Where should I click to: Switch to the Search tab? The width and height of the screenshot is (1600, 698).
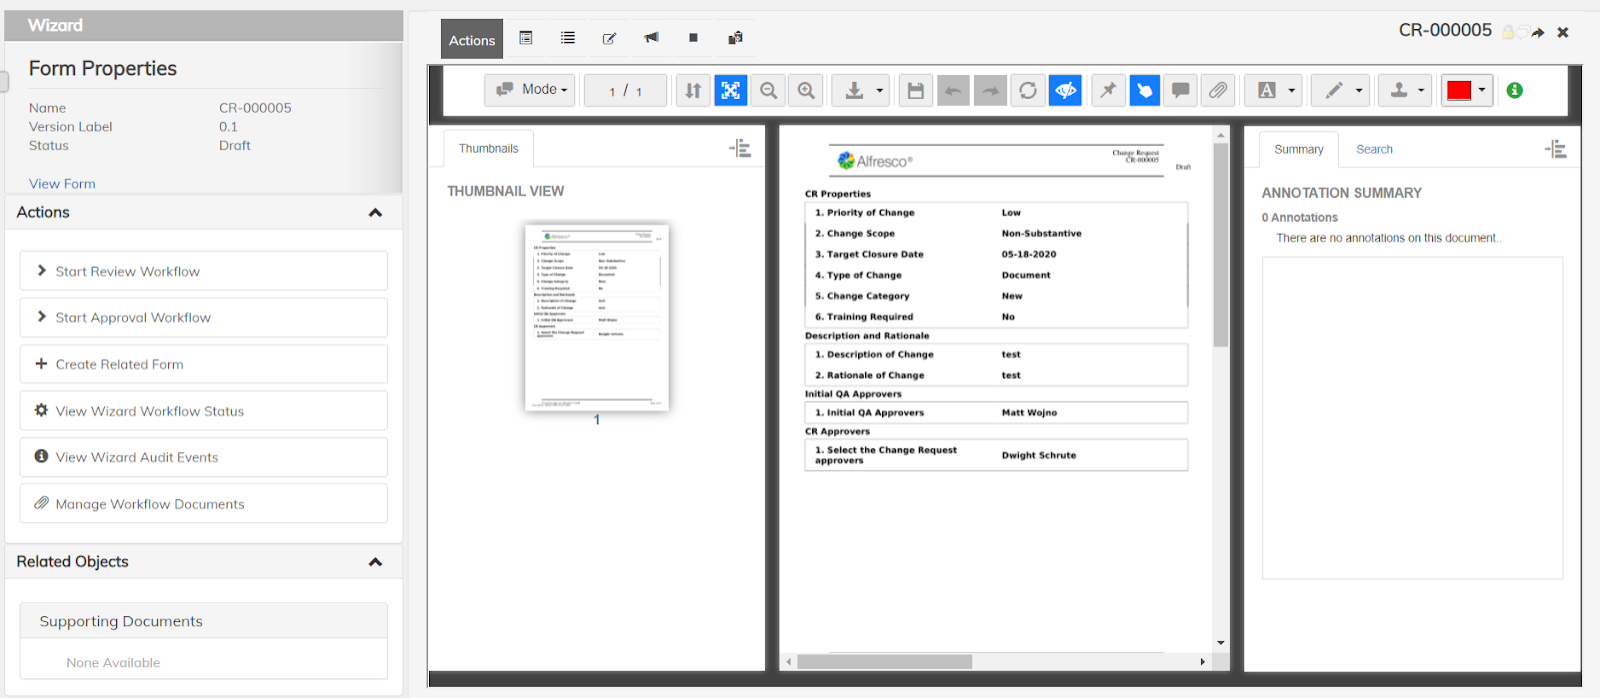[x=1374, y=149]
